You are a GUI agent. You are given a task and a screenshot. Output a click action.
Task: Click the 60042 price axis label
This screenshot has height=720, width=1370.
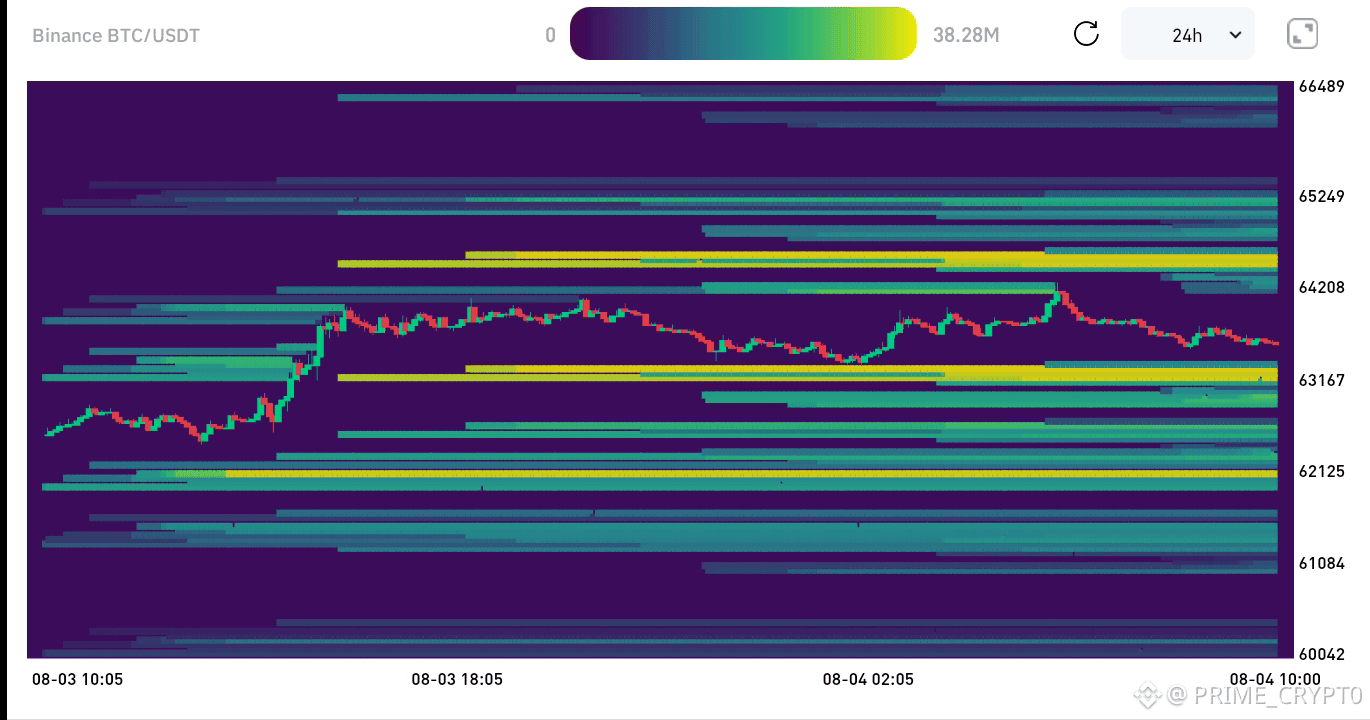coord(1321,654)
